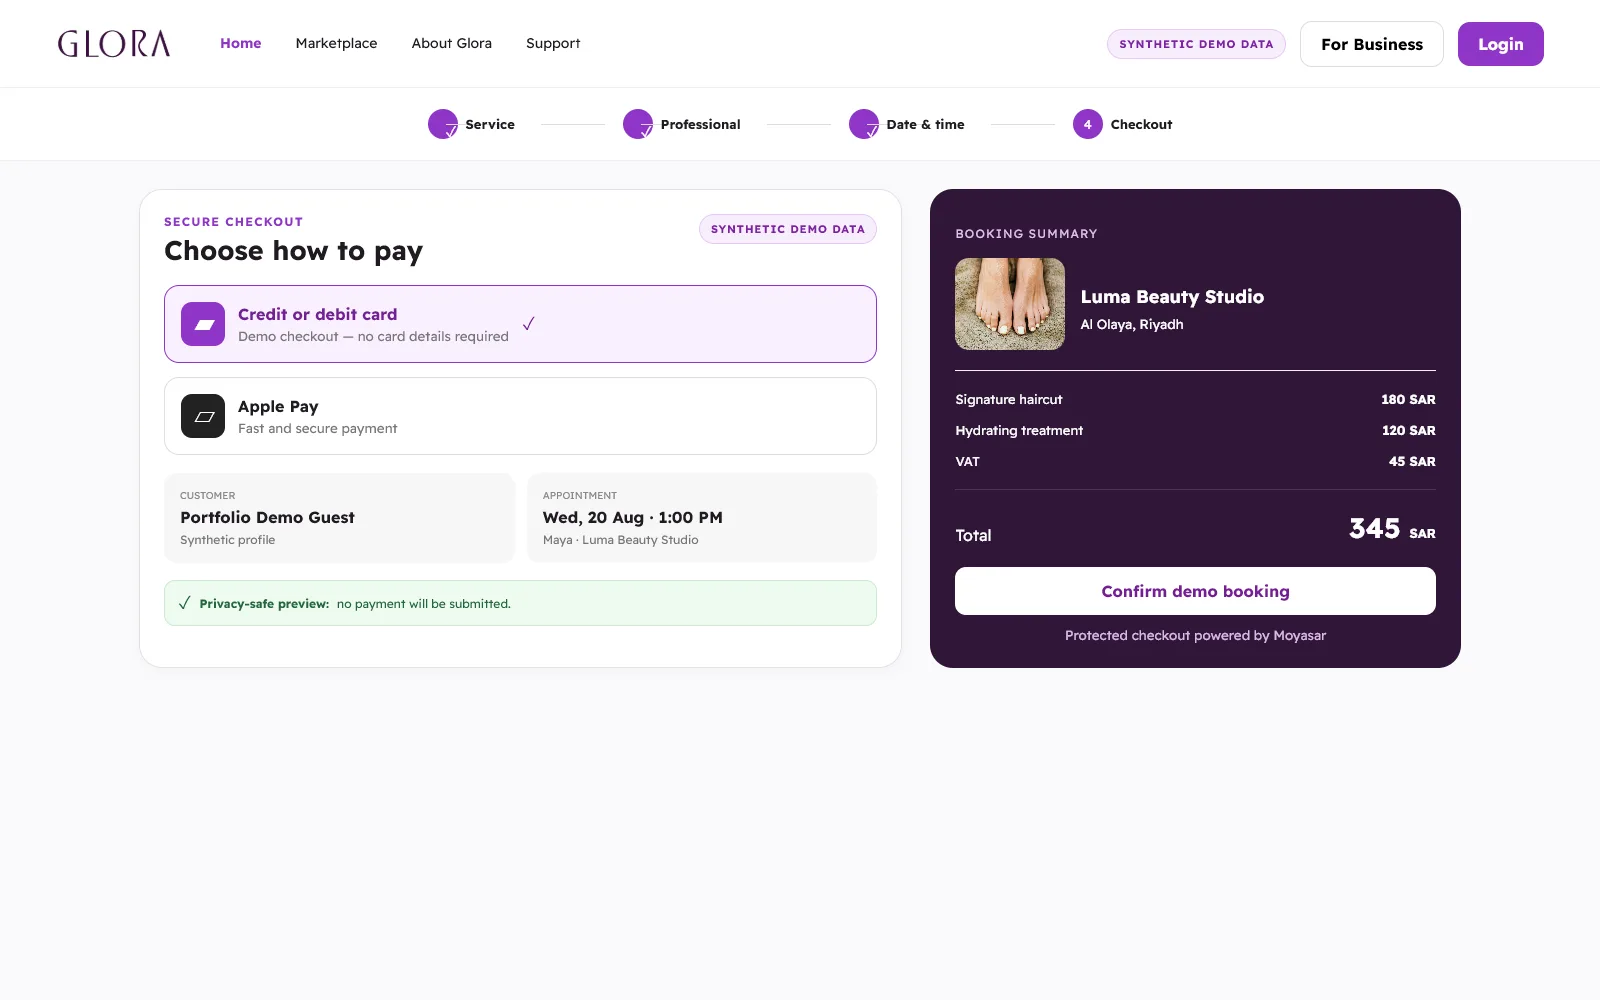
Task: Click the black Apple Pay icon
Action: pyautogui.click(x=203, y=416)
